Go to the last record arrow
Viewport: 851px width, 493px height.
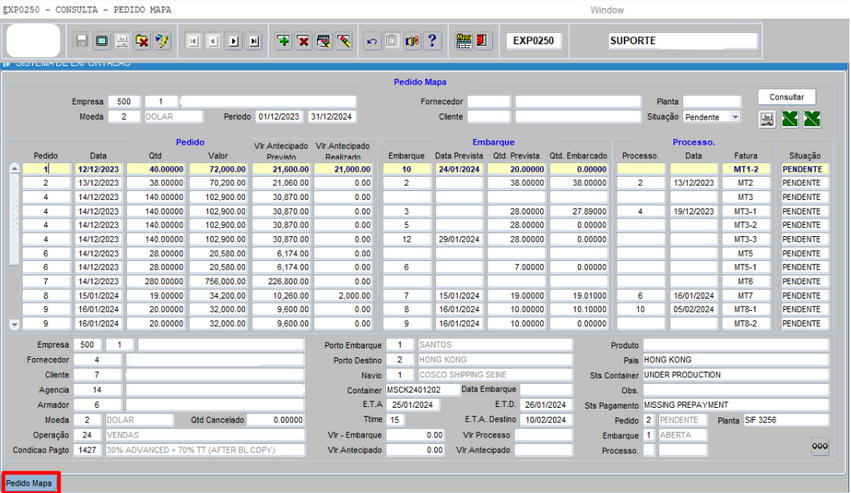pos(254,41)
